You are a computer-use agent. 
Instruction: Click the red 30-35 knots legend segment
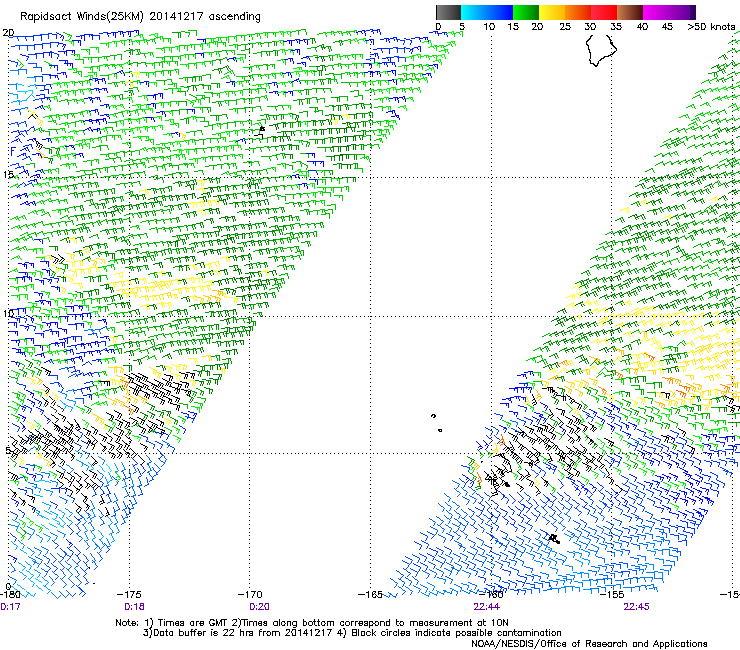(604, 12)
